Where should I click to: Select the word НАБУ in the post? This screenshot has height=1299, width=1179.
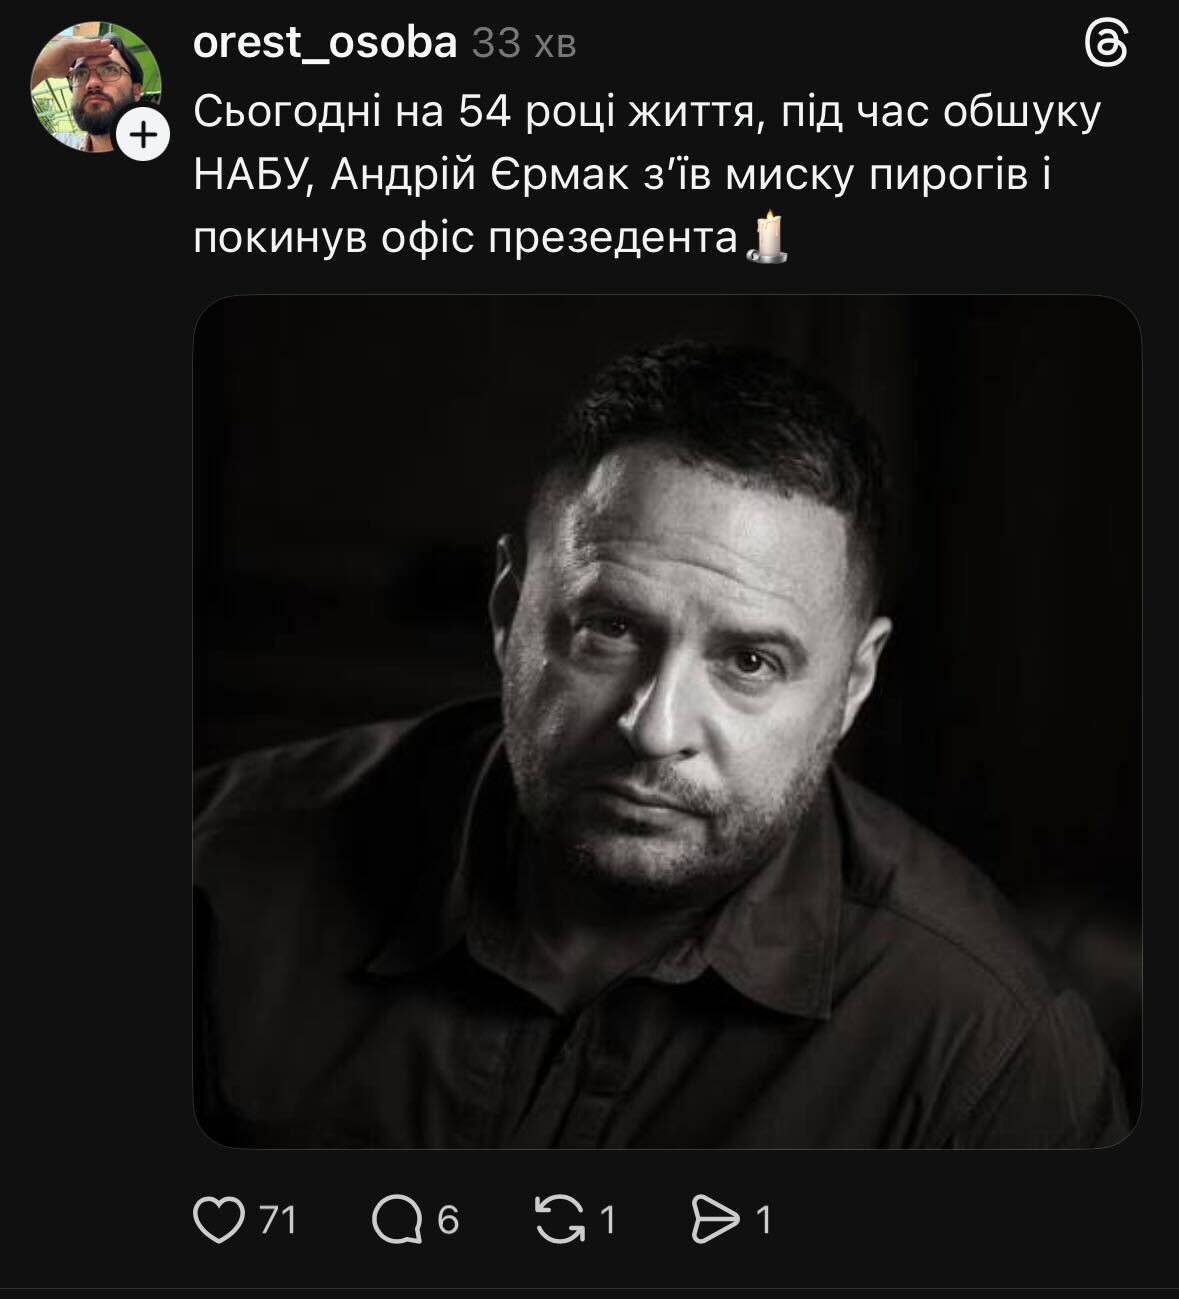point(254,176)
